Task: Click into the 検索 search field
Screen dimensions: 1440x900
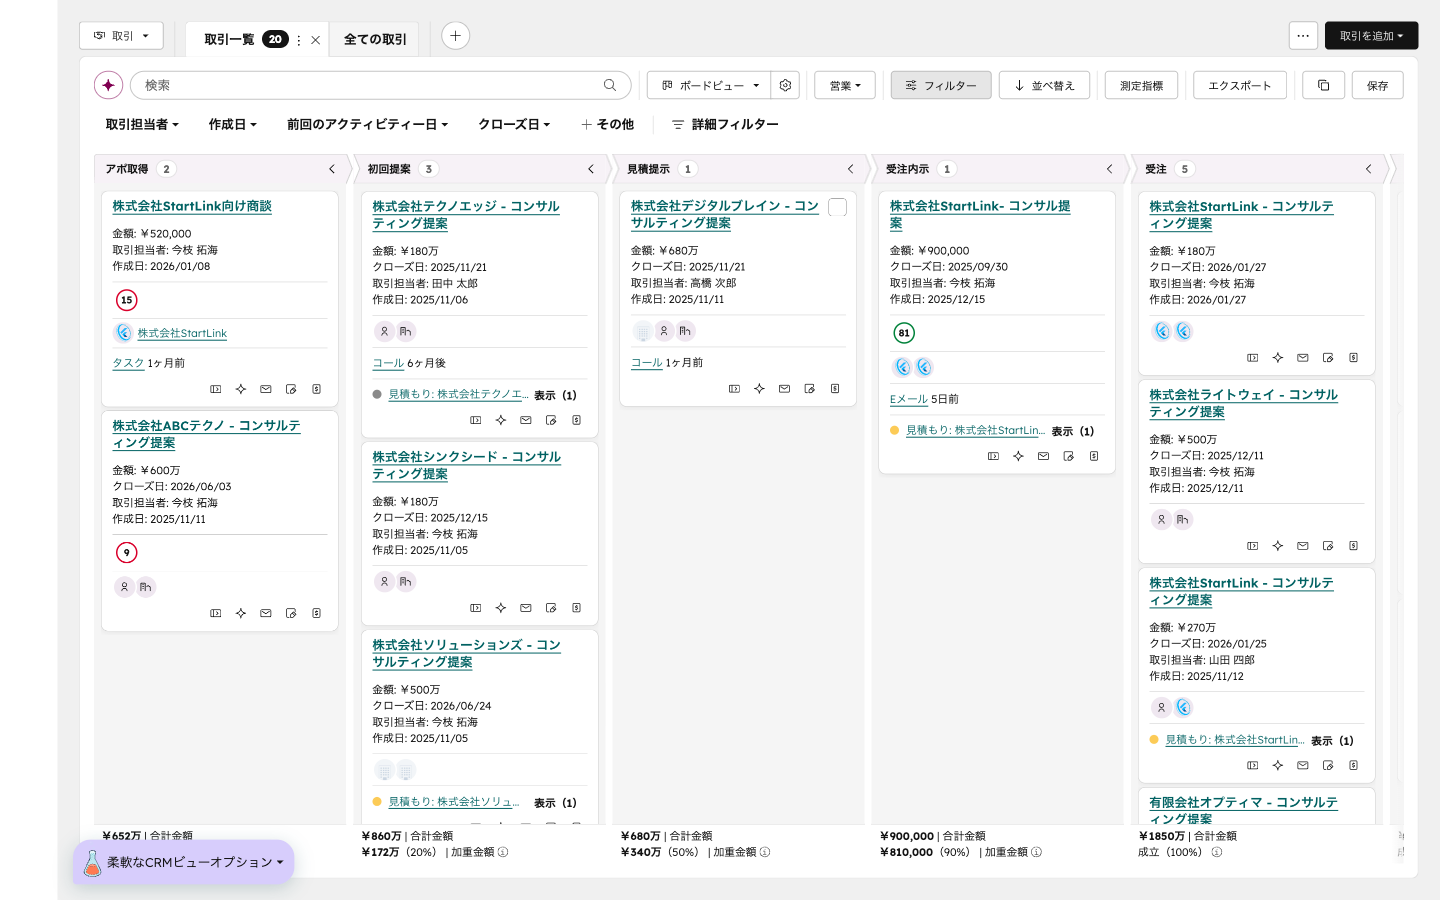Action: coord(370,85)
